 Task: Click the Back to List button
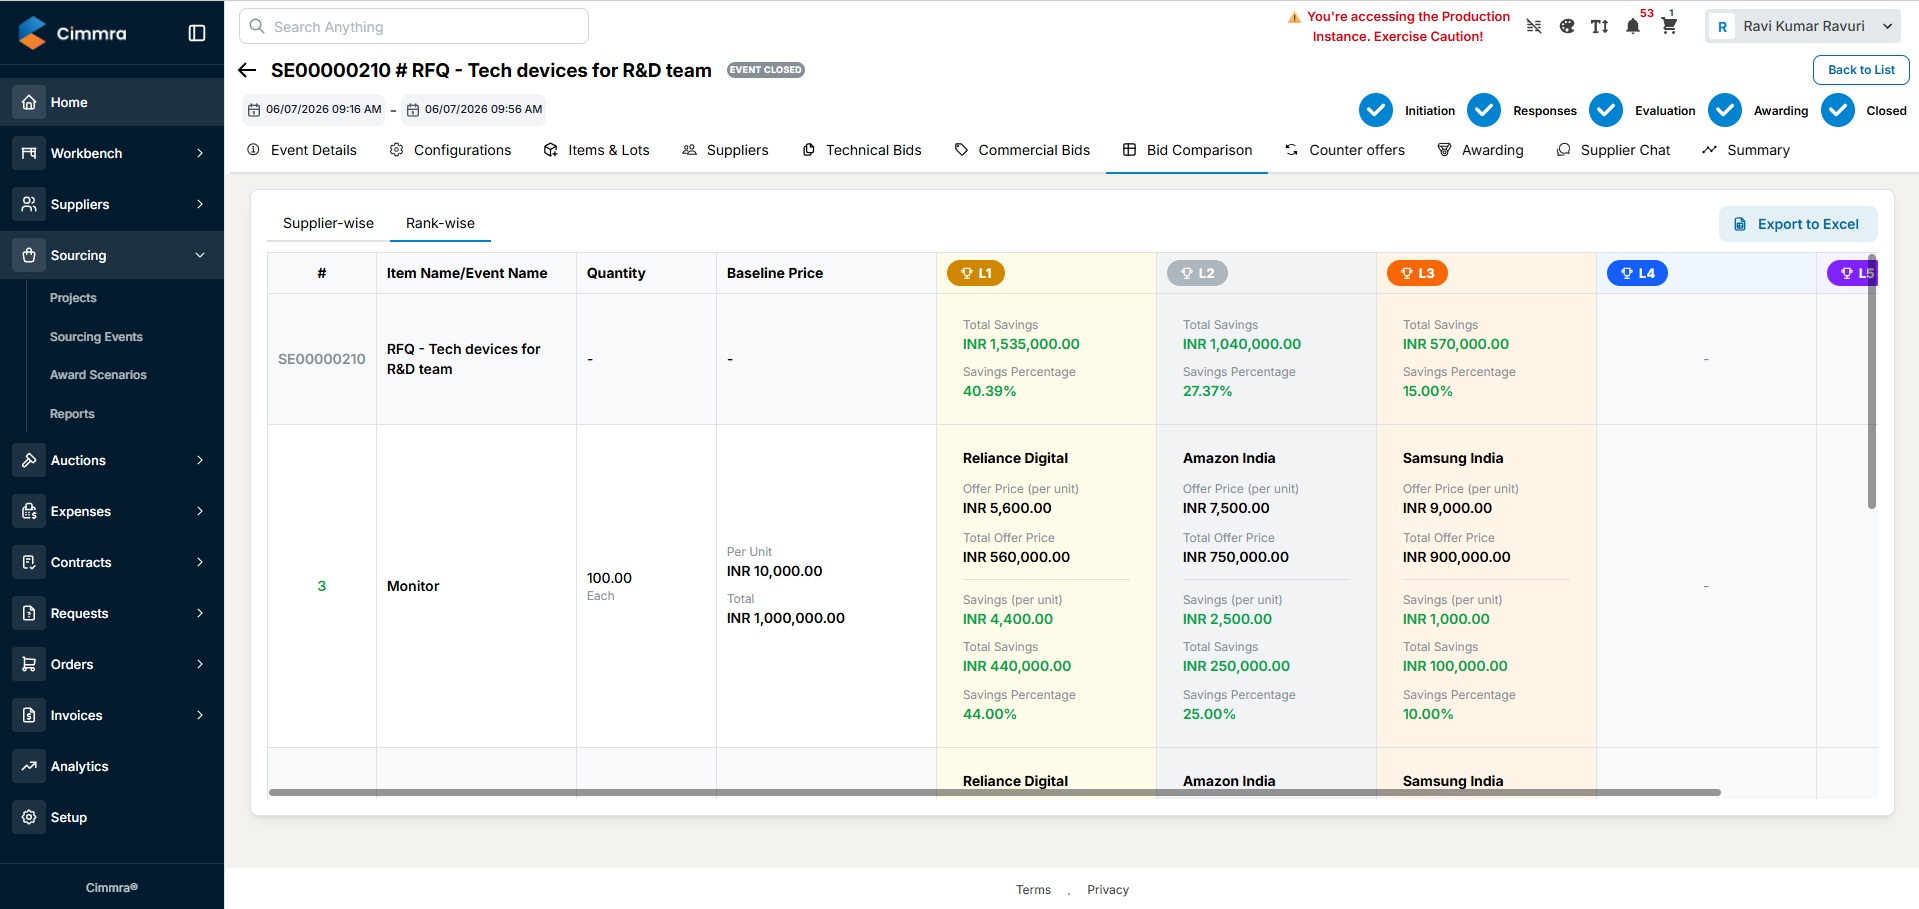1860,70
